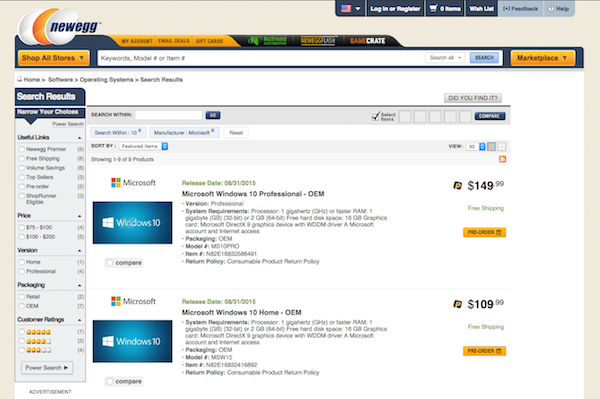
Task: Check the Professional version filter
Action: coord(22,271)
